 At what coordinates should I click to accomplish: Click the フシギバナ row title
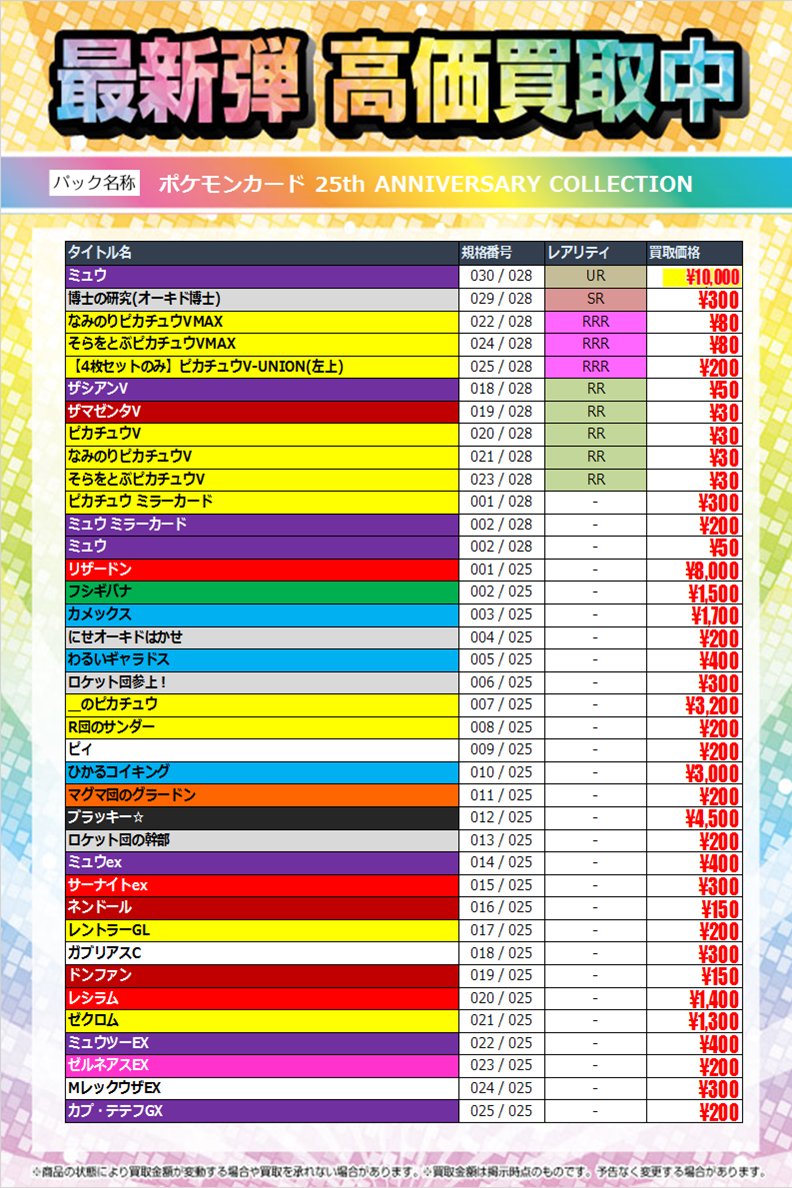[x=261, y=591]
